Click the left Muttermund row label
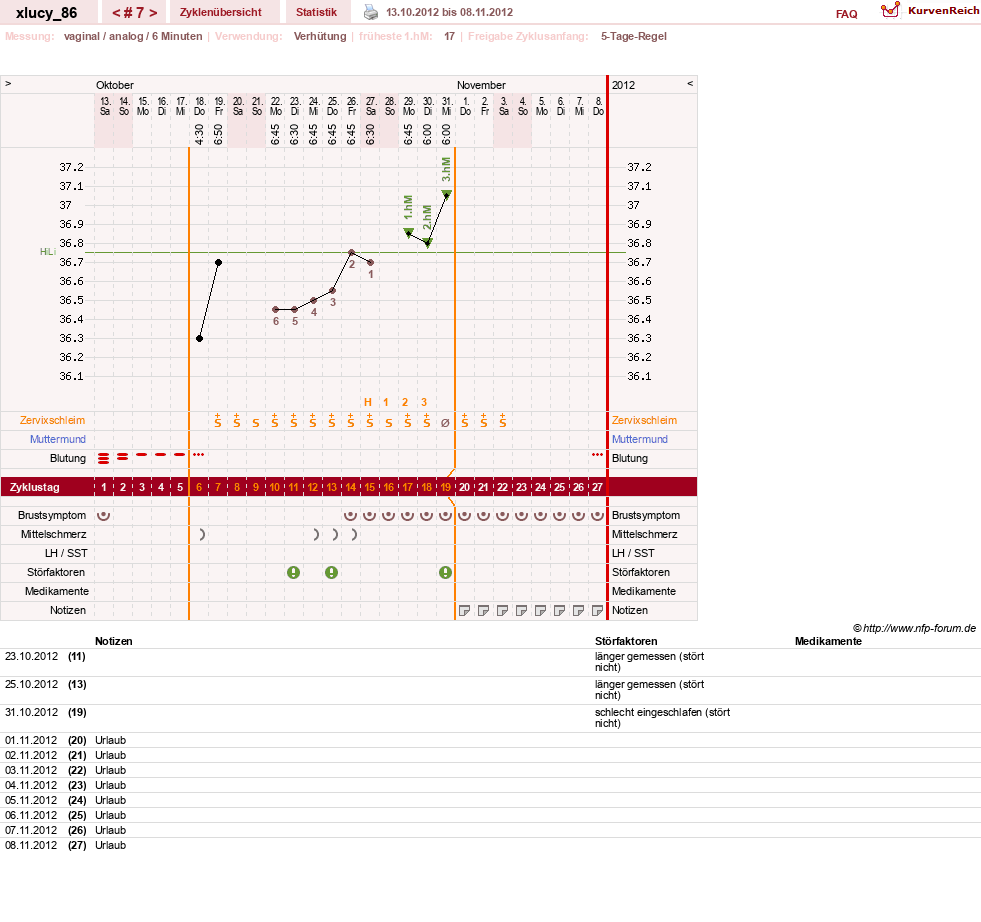This screenshot has height=922, width=981. (x=58, y=439)
